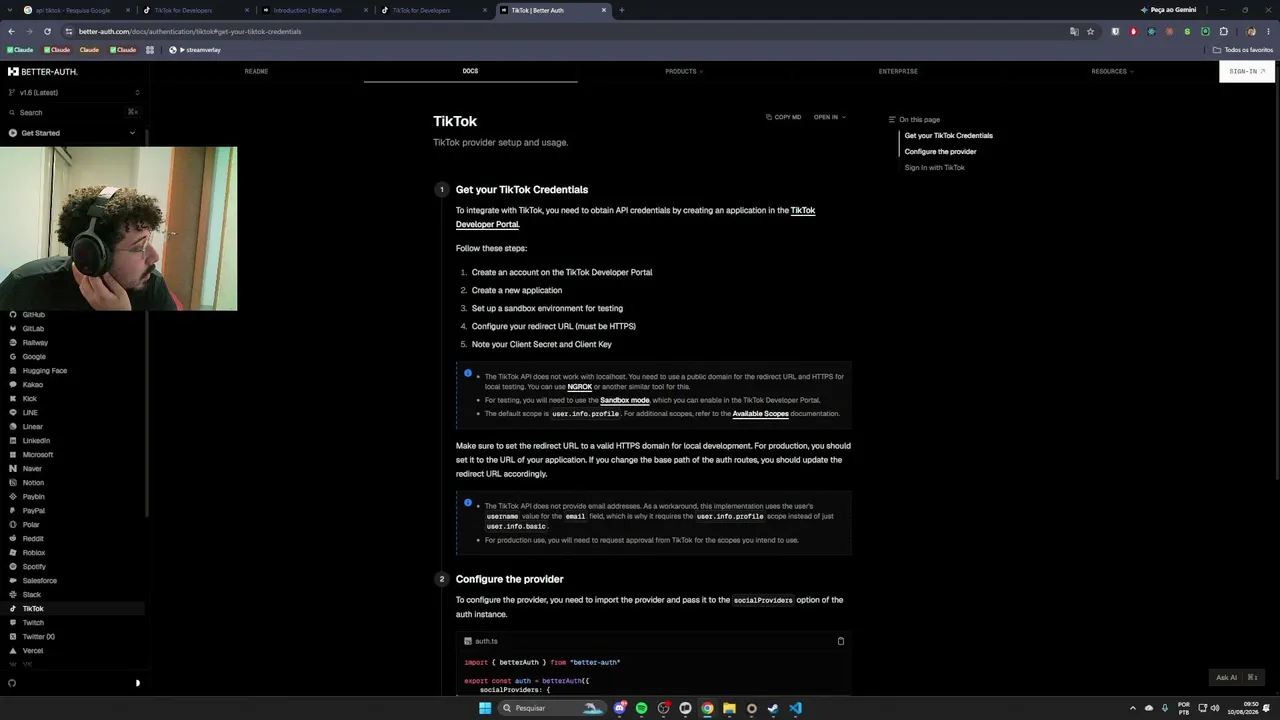The height and width of the screenshot is (720, 1280).
Task: Click the volume icon in the system tray
Action: [x=1215, y=708]
